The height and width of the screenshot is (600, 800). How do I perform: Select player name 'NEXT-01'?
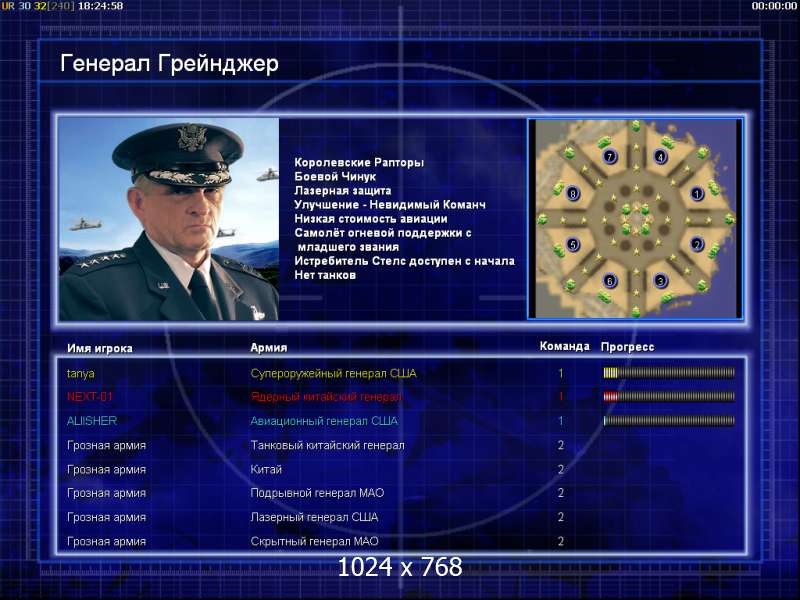coord(90,396)
